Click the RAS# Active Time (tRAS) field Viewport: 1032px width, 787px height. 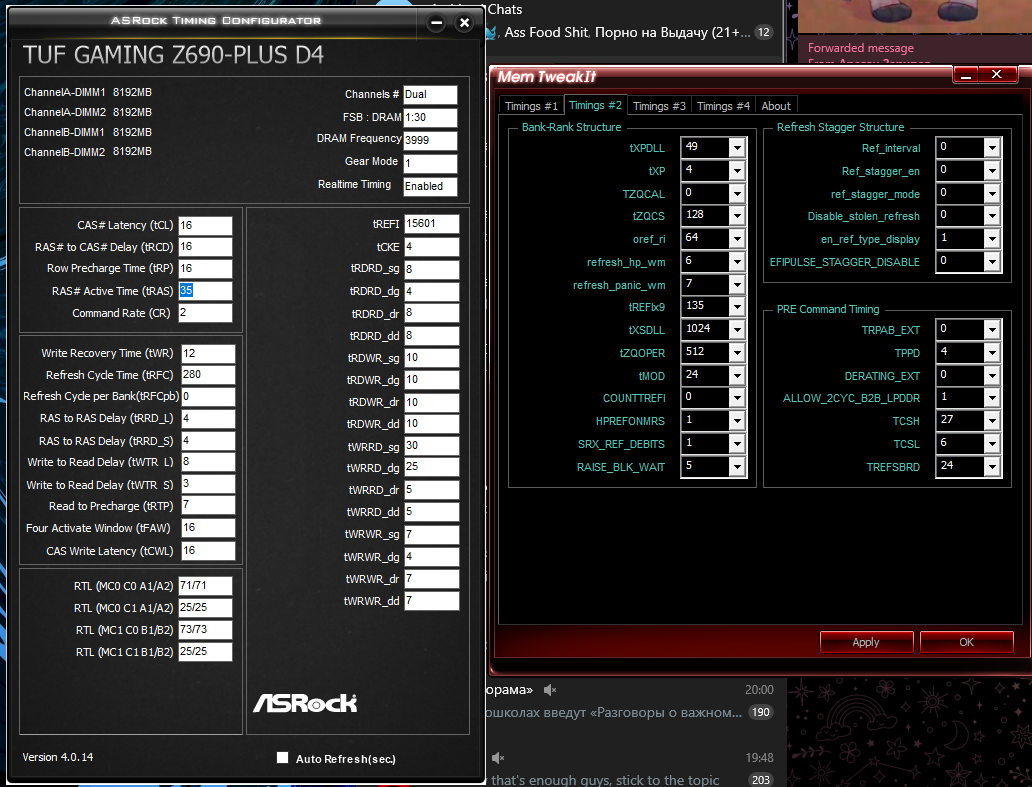pos(205,291)
